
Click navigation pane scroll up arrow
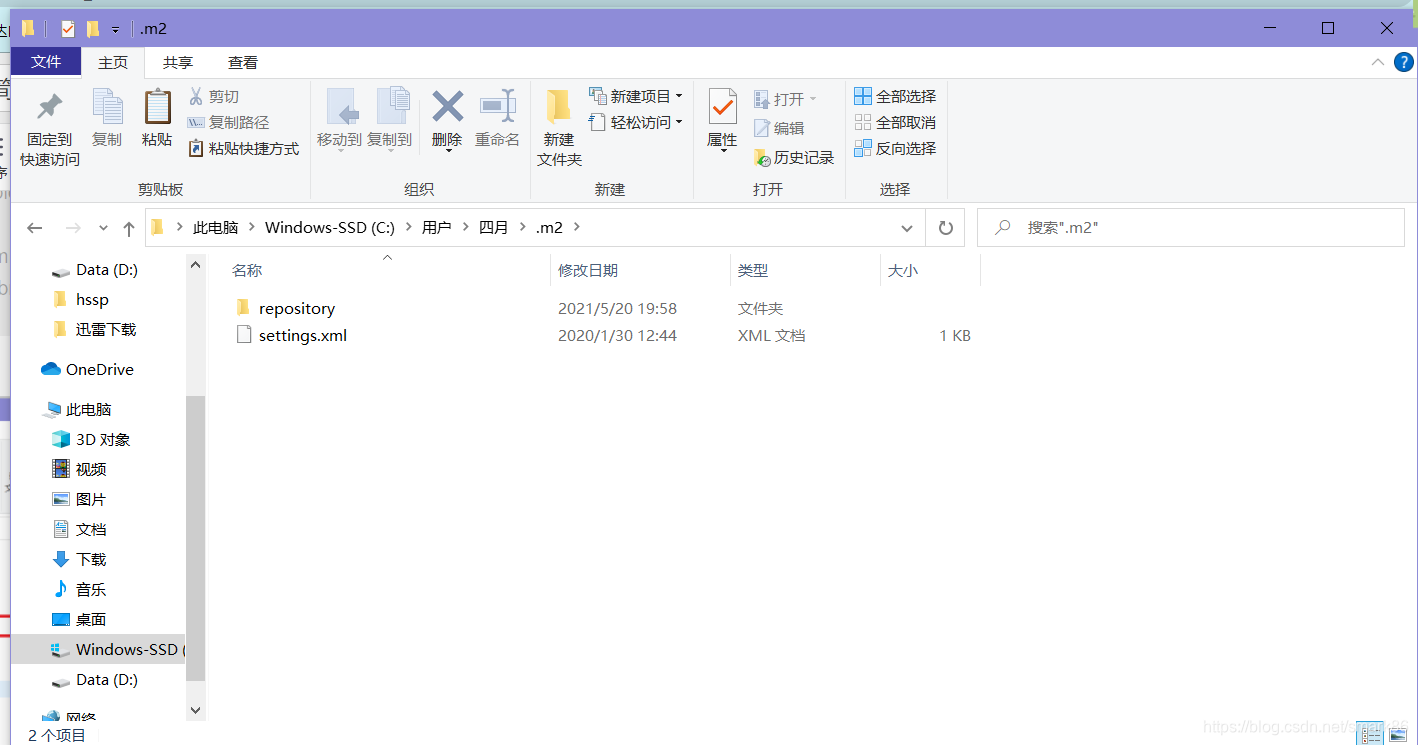click(196, 264)
